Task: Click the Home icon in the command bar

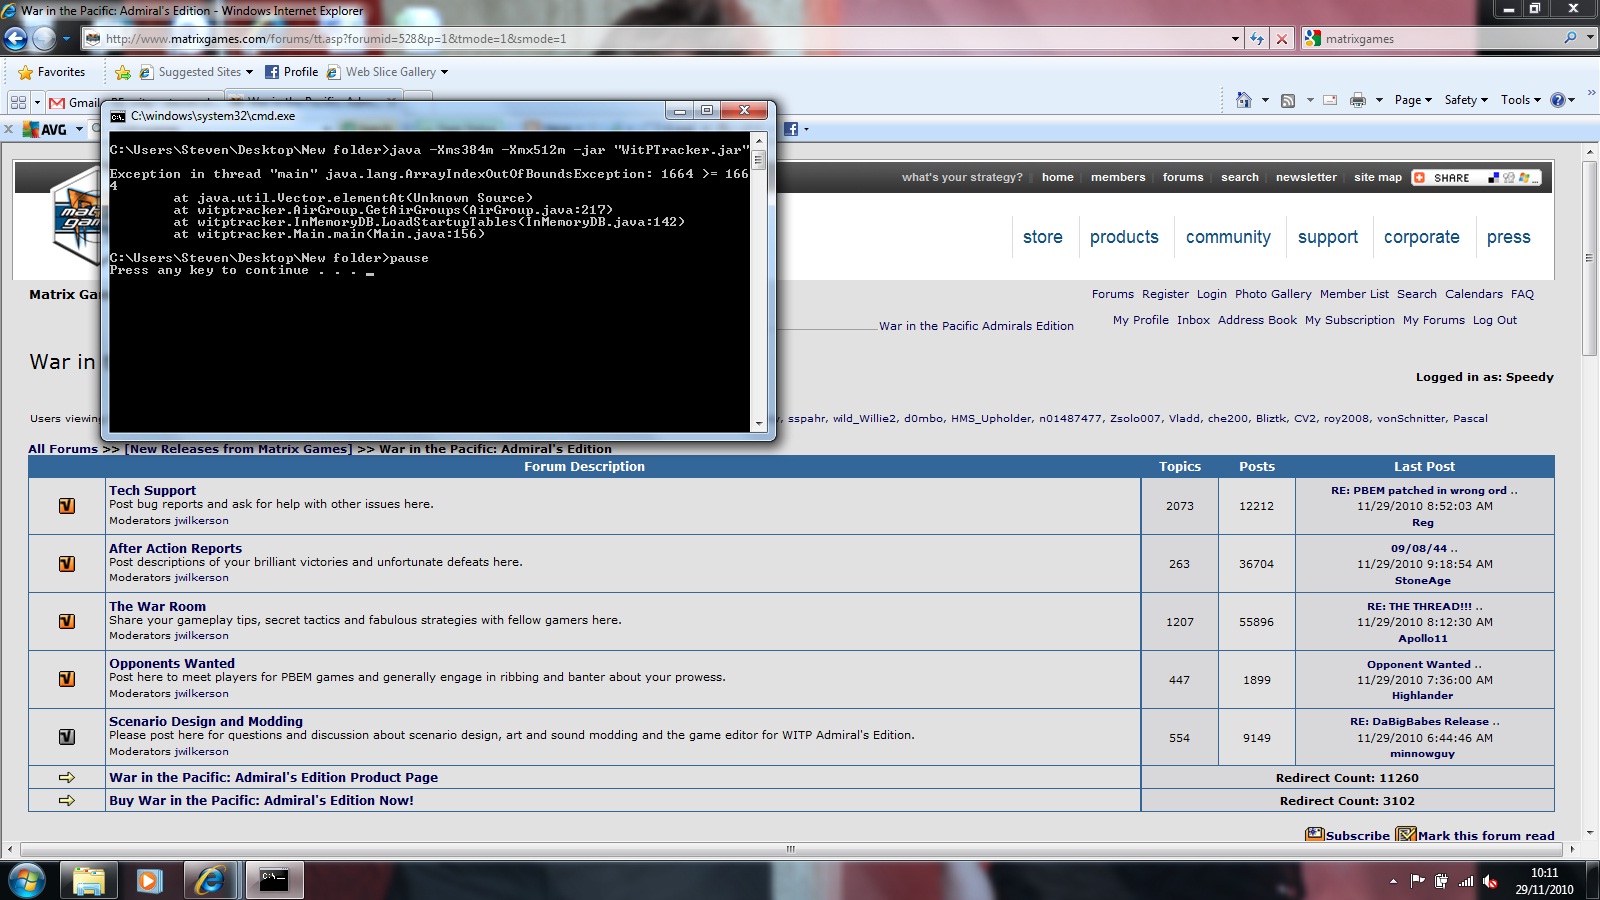Action: pos(1244,100)
